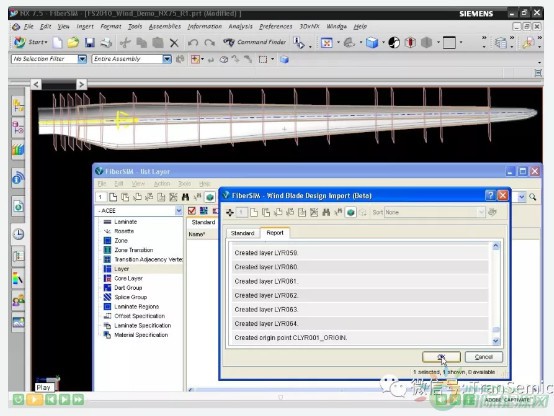Toggle the red checkmark icon in List Layer
The image size is (554, 416).
point(192,211)
